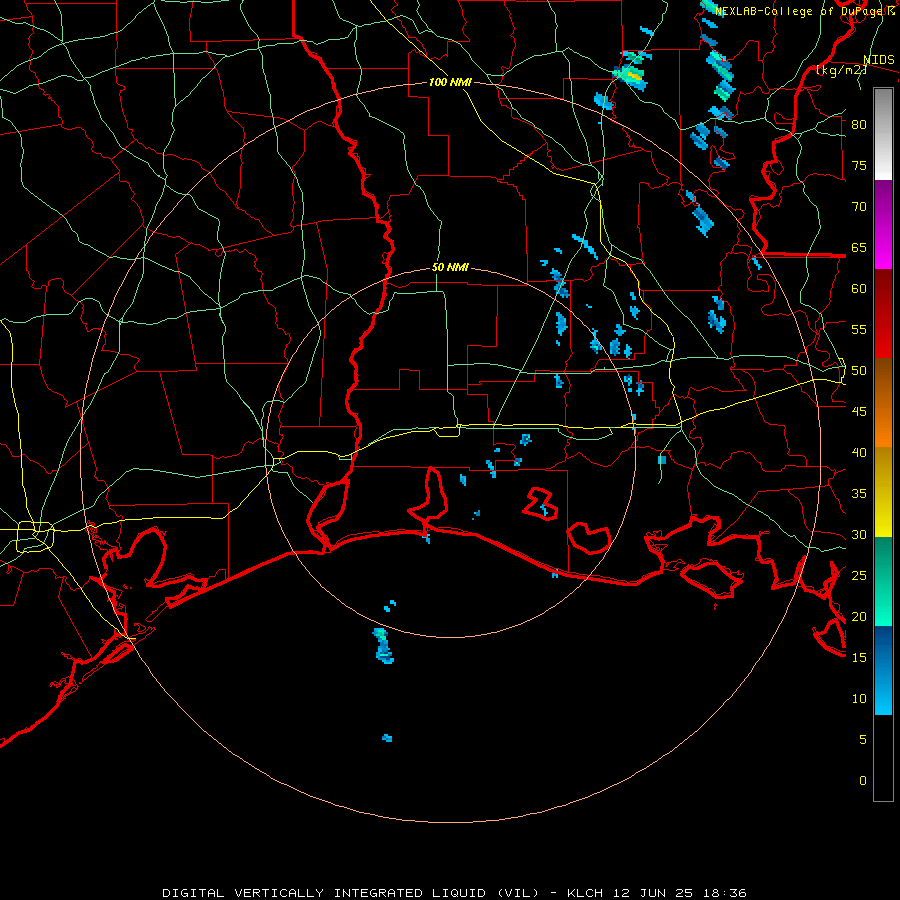Viewport: 900px width, 900px height.
Task: Click the "20" value on the color scale
Action: [x=859, y=616]
